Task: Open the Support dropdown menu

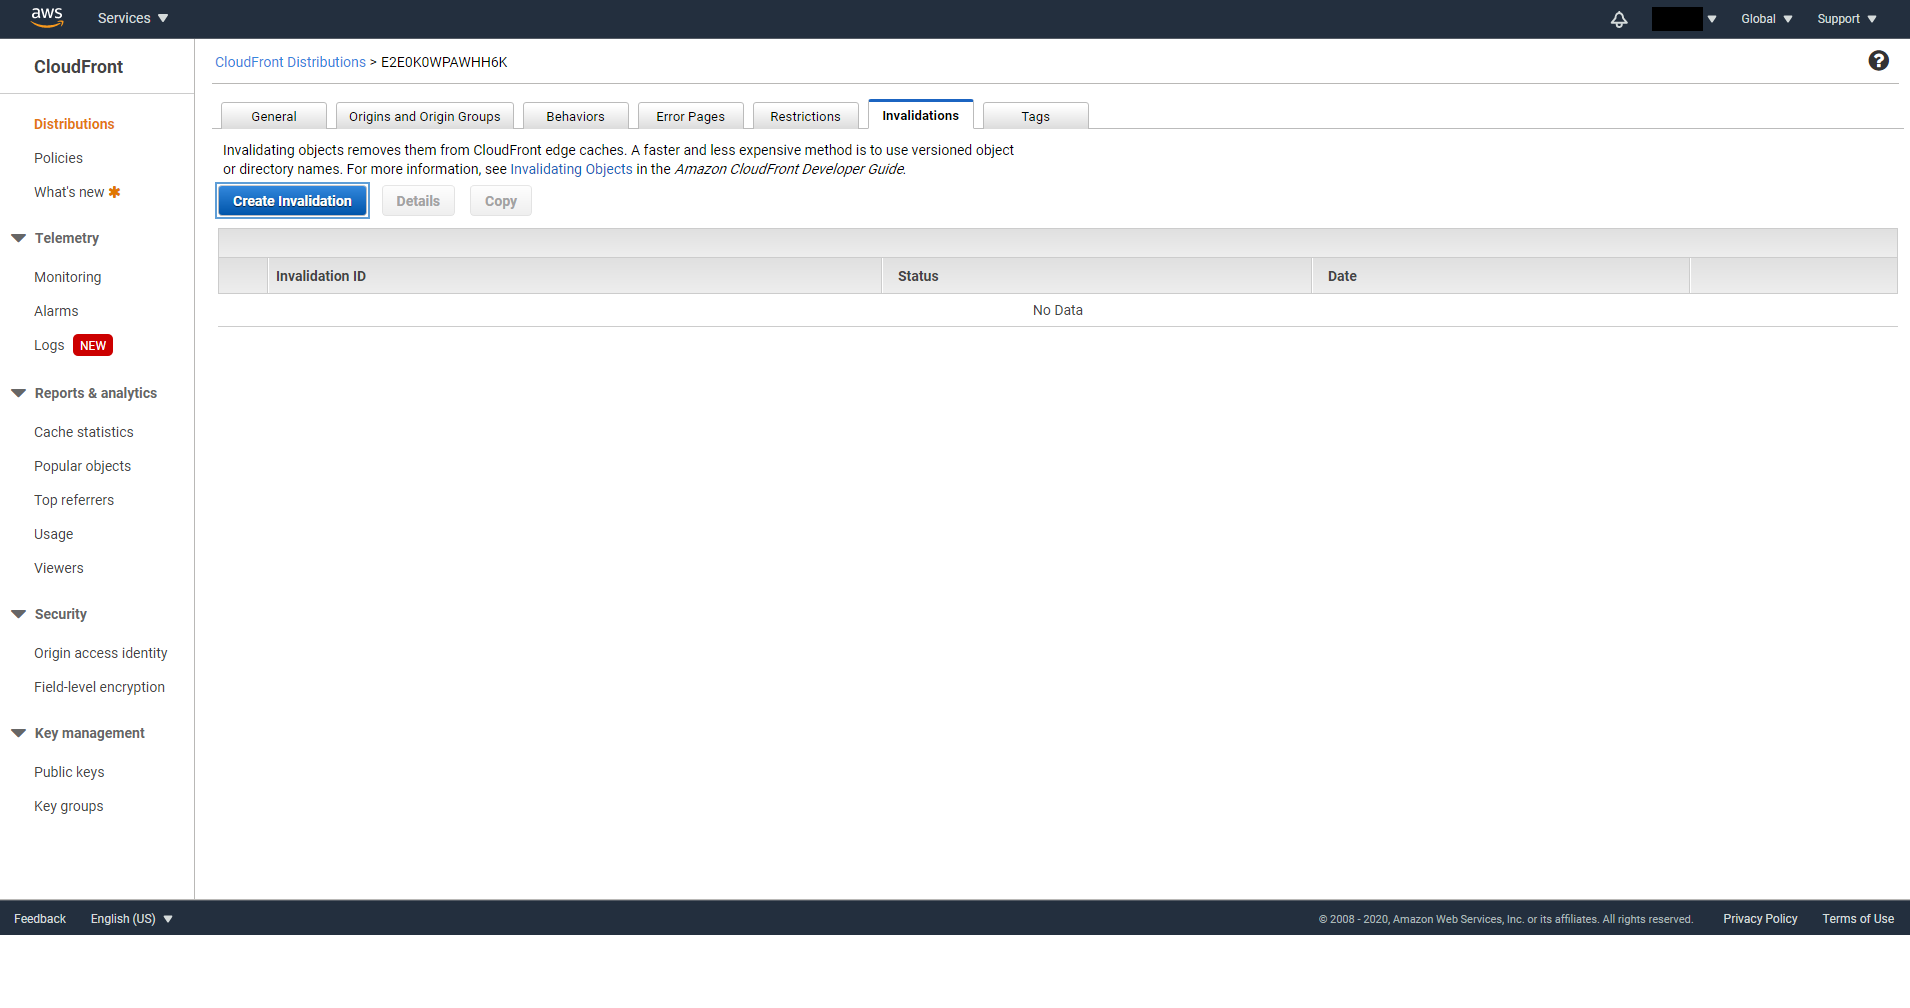Action: (1847, 19)
